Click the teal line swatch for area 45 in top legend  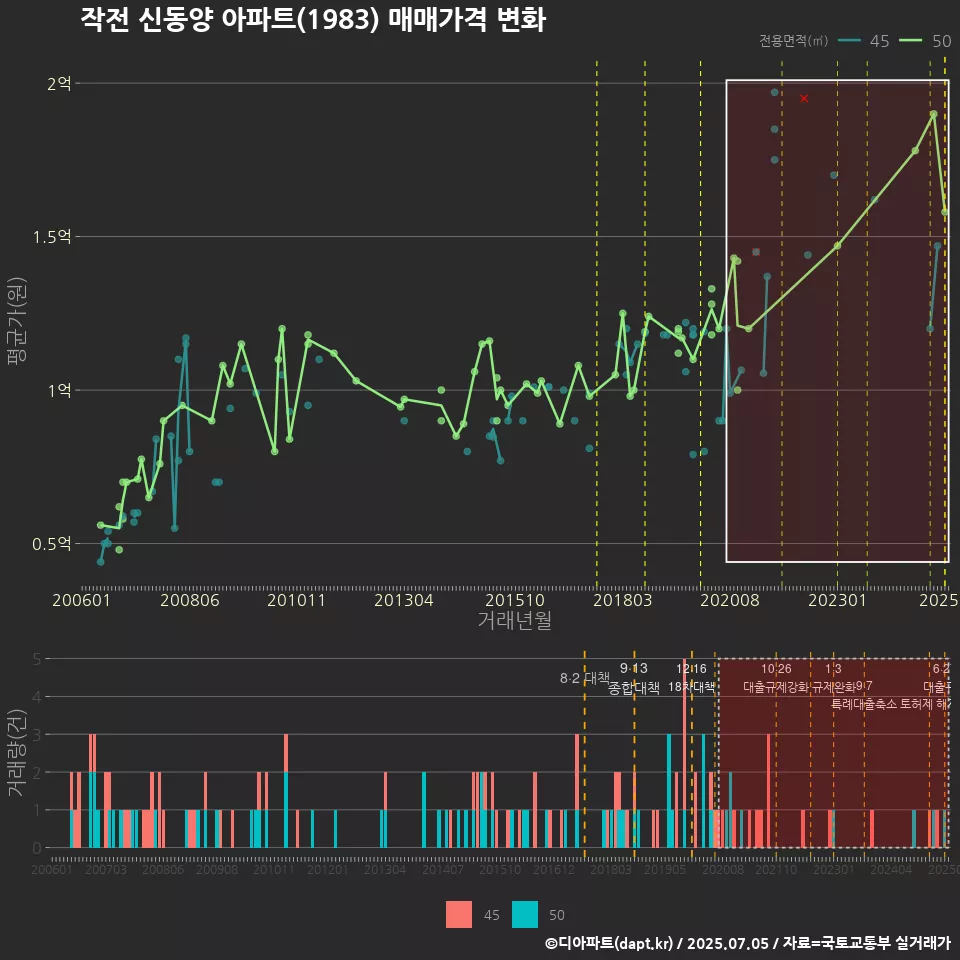pyautogui.click(x=849, y=41)
